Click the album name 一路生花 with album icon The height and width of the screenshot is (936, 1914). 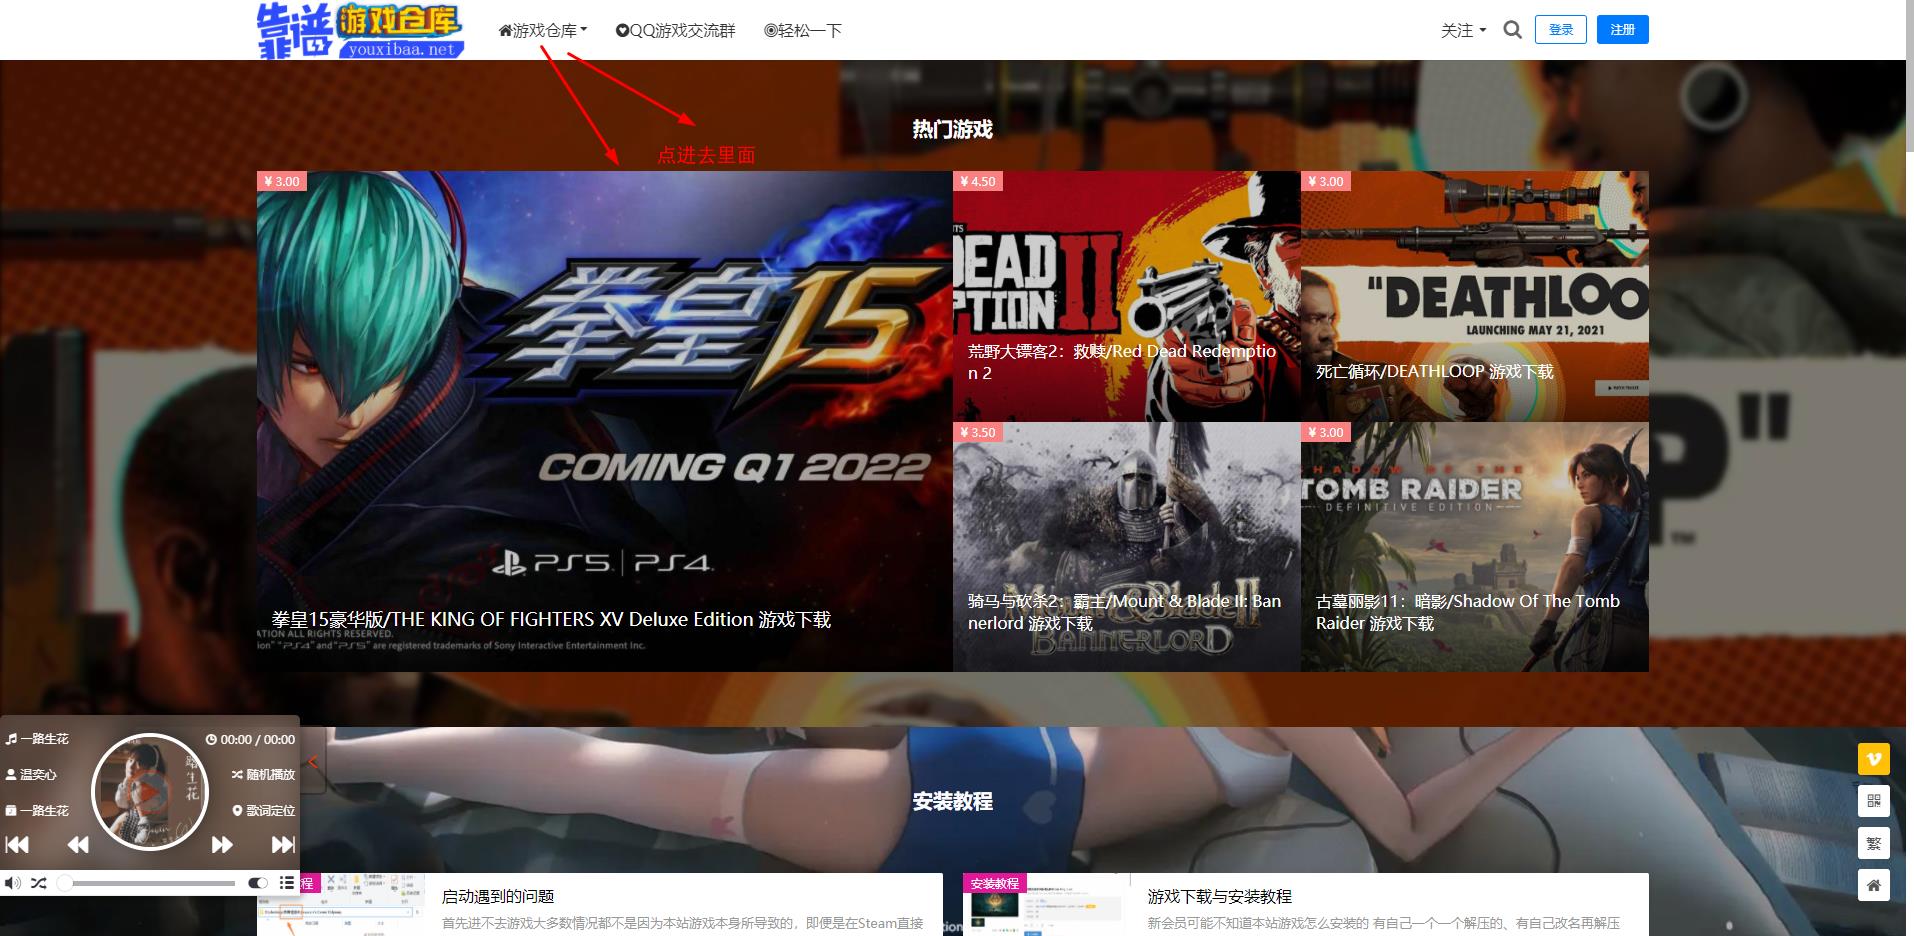click(x=37, y=811)
